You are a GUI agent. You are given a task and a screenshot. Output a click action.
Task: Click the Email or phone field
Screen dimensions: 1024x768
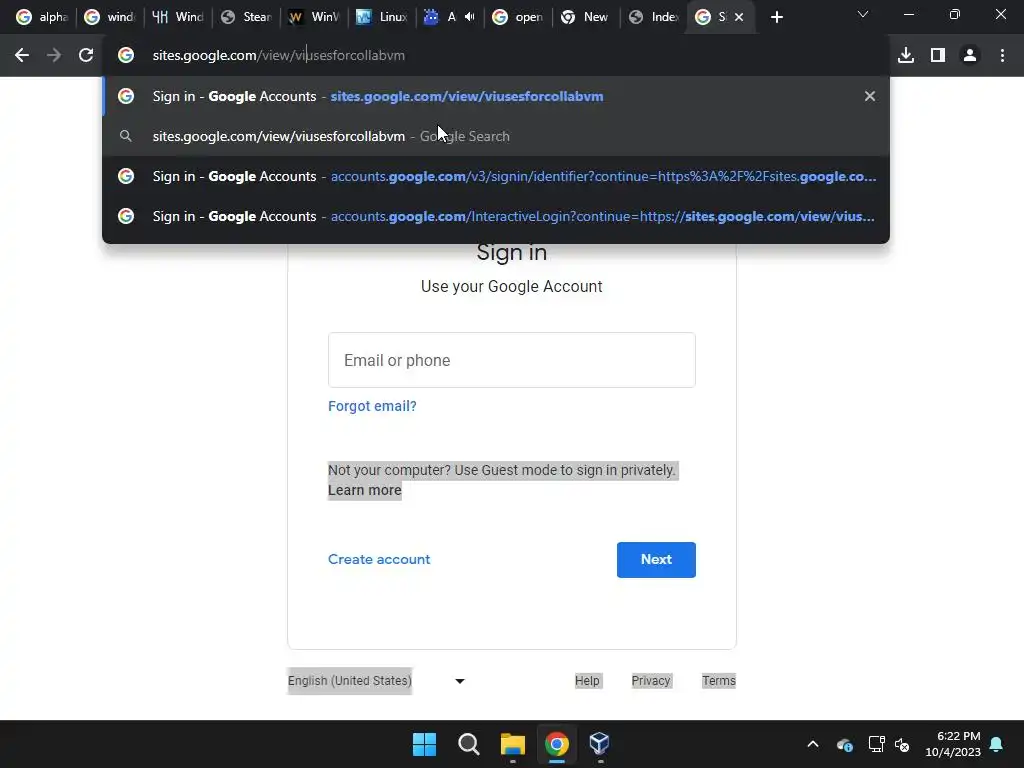[511, 360]
